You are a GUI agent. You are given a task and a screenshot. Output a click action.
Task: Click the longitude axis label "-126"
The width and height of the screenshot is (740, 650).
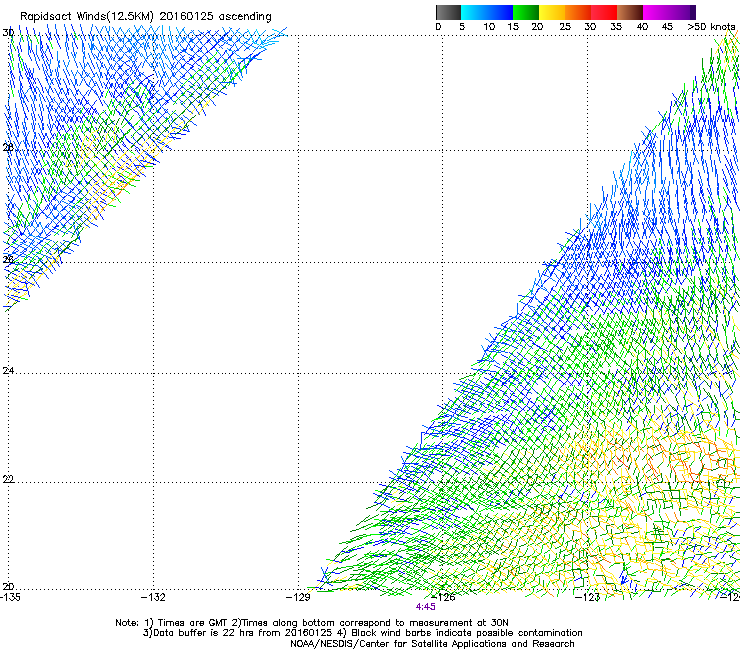[x=443, y=597]
